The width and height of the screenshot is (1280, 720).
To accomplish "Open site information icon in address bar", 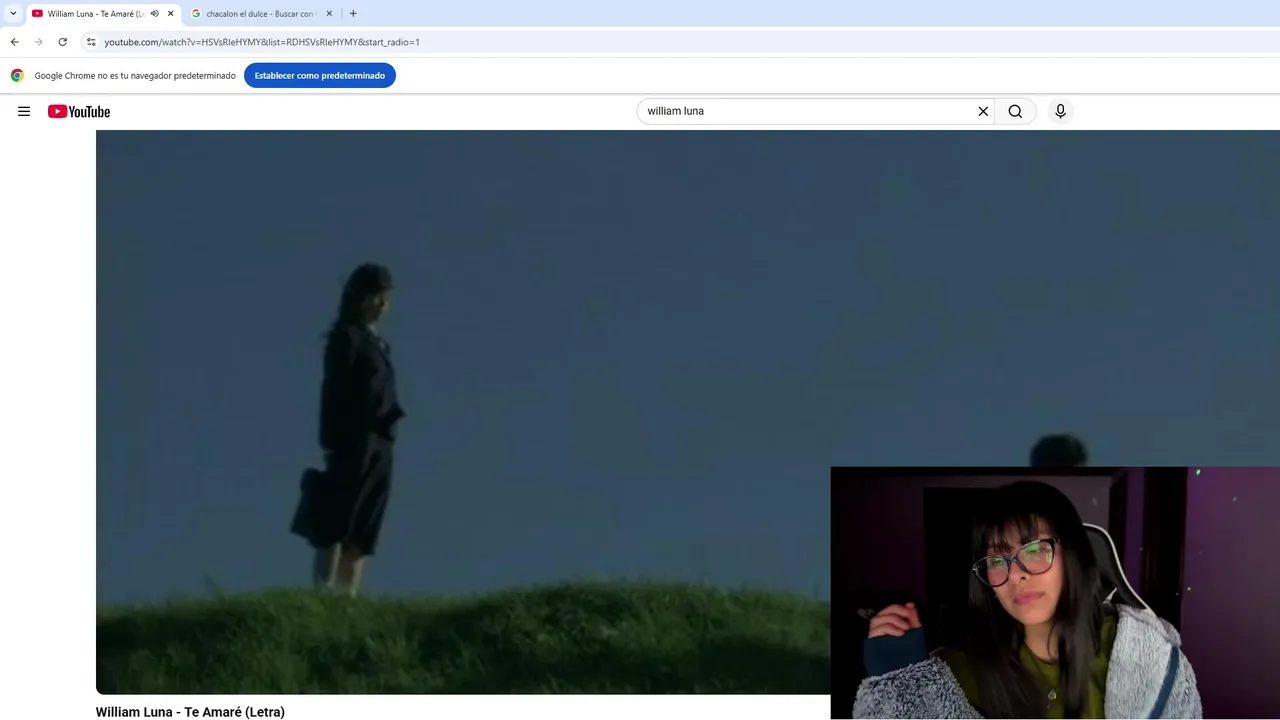I will click(91, 42).
